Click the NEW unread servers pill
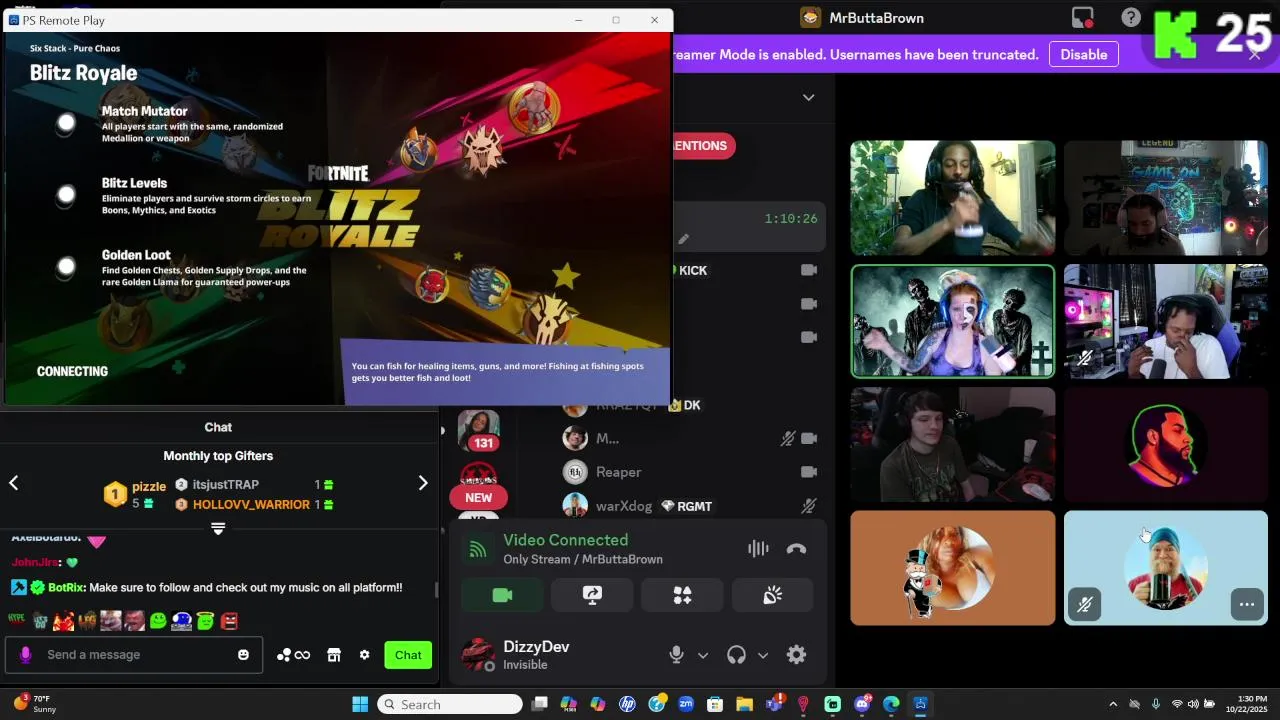Image resolution: width=1280 pixels, height=720 pixels. (478, 497)
